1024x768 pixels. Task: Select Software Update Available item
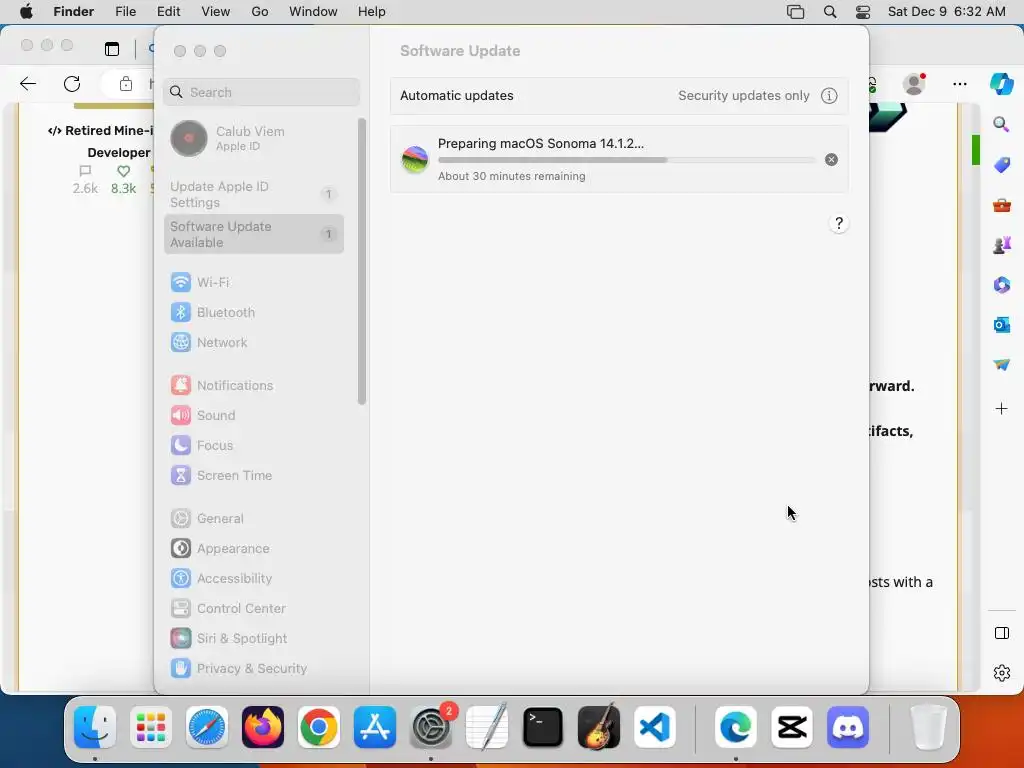click(253, 234)
